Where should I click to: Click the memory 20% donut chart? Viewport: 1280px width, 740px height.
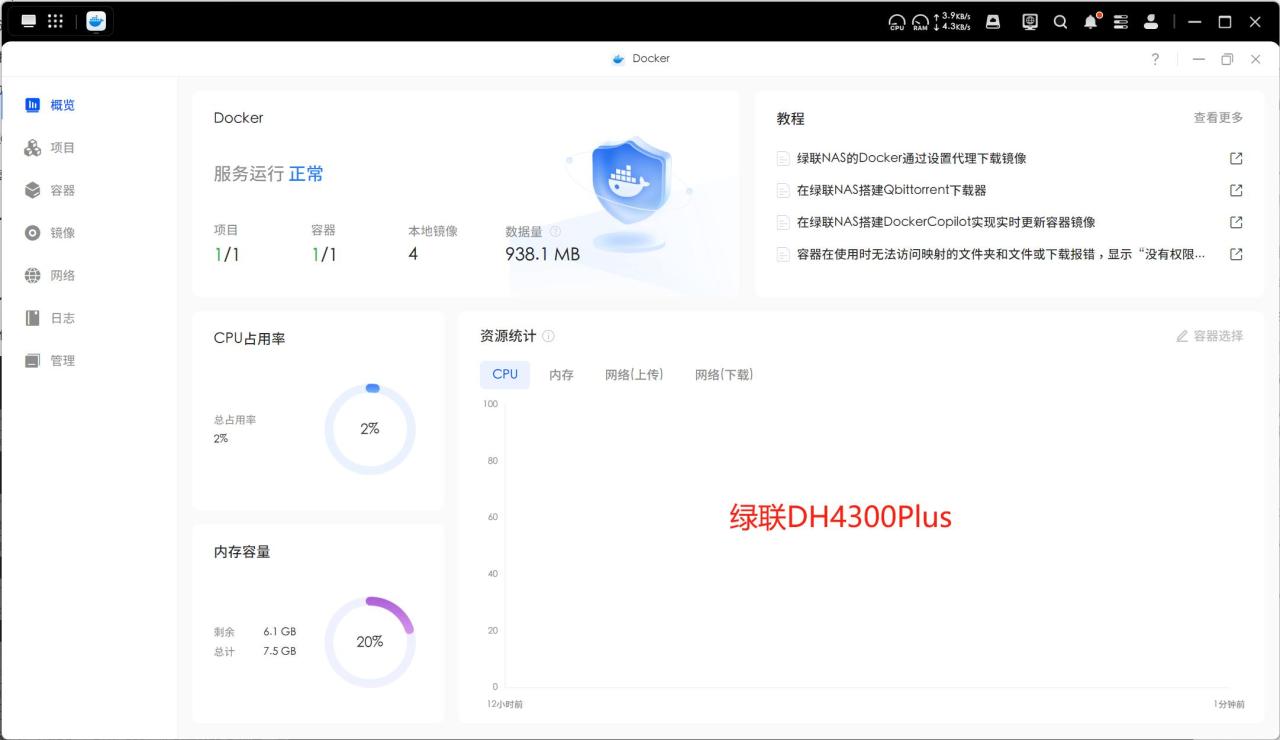(x=370, y=642)
